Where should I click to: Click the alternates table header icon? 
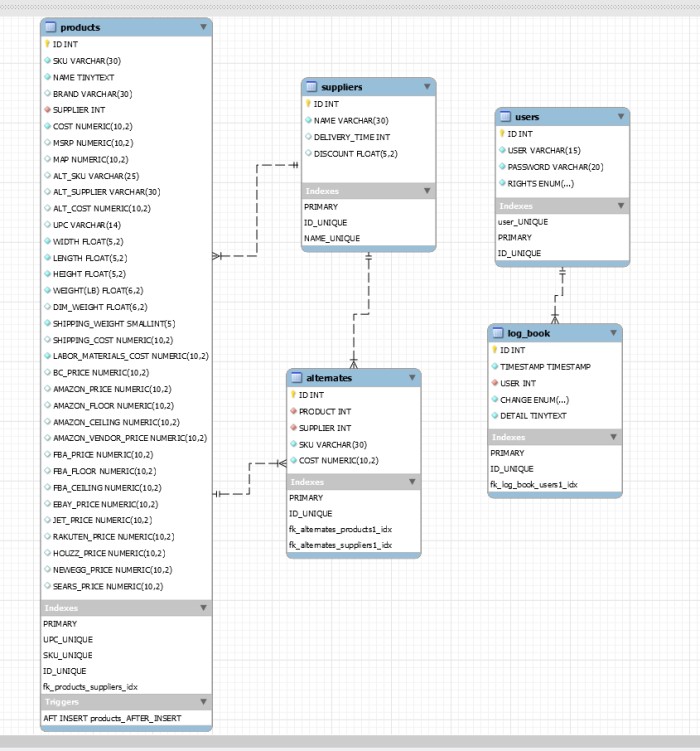297,378
